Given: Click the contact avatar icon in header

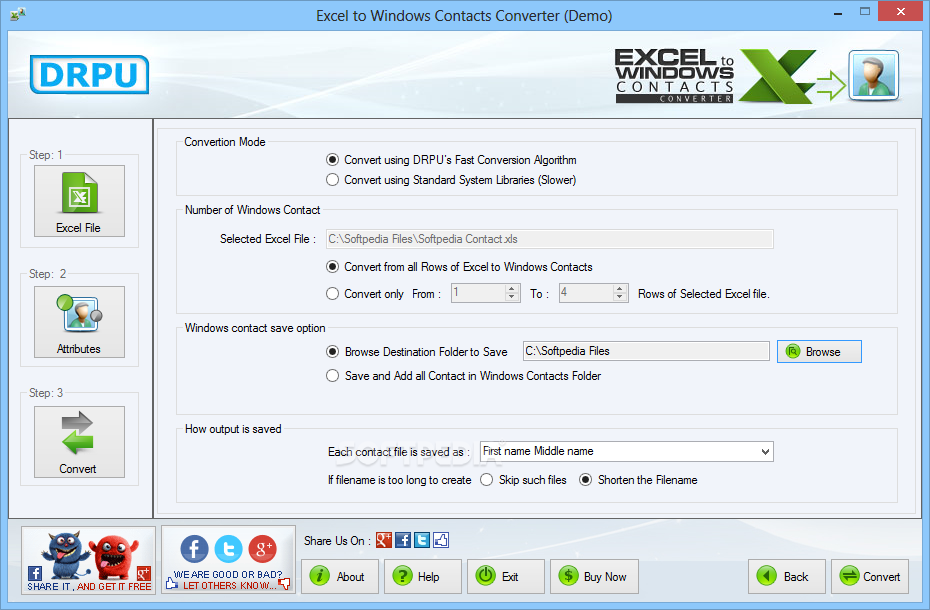Looking at the screenshot, I should 873,75.
